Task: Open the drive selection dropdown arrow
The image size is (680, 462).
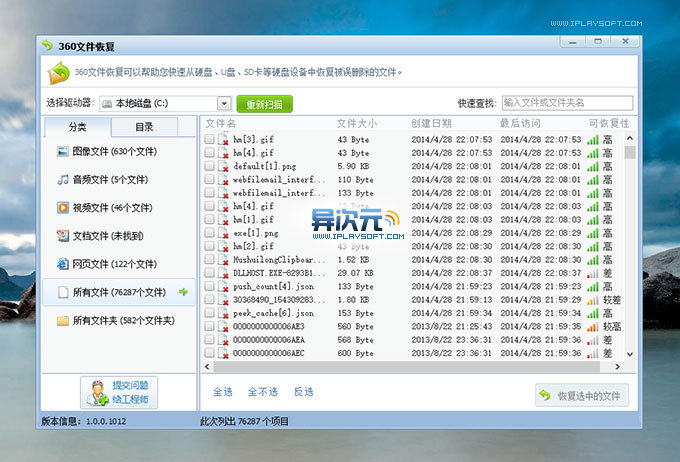Action: (x=224, y=104)
